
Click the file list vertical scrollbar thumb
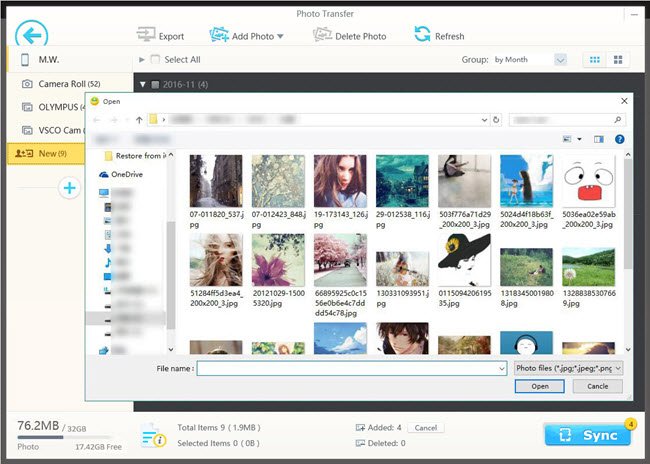(x=628, y=214)
